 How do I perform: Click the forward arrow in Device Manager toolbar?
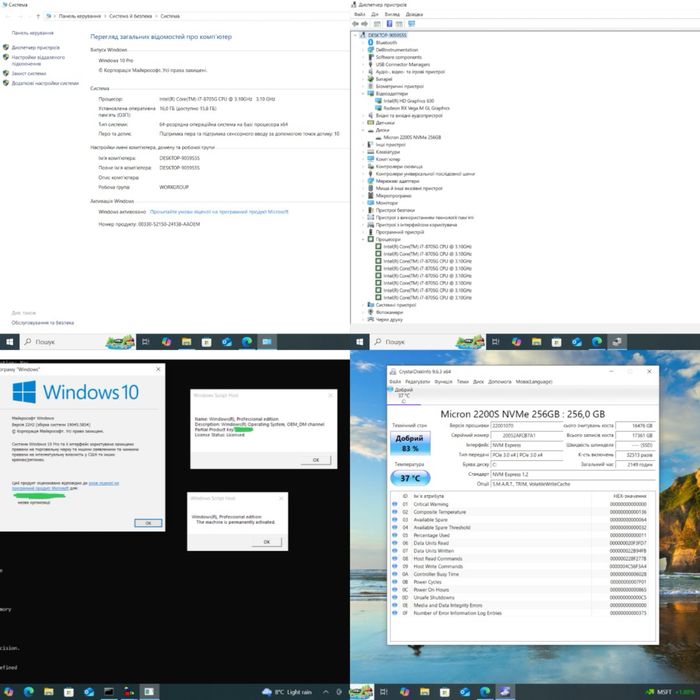click(x=365, y=24)
